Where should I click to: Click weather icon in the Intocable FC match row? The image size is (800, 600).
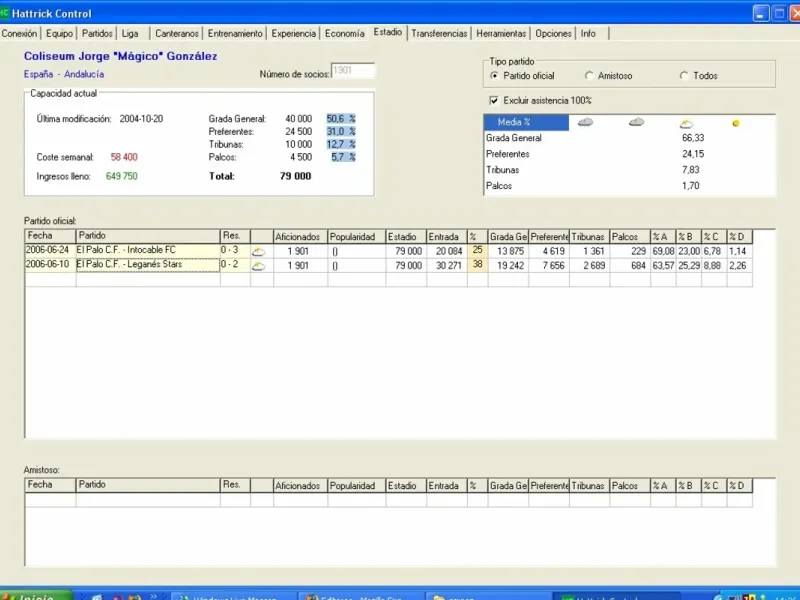259,252
